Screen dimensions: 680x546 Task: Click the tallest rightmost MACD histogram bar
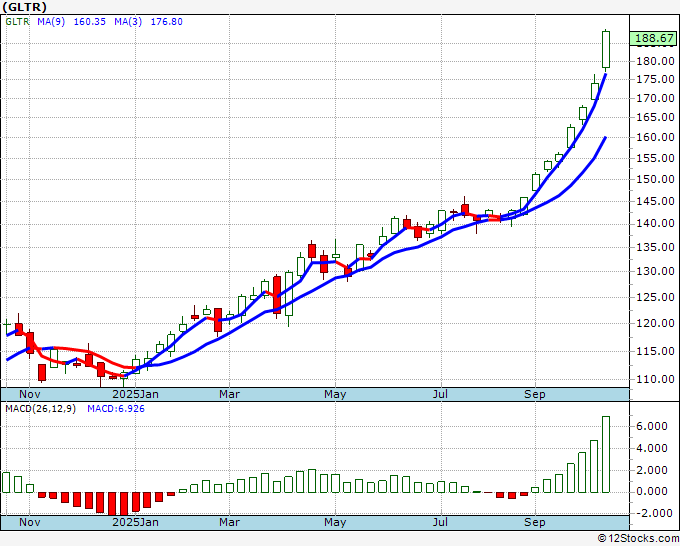click(606, 454)
